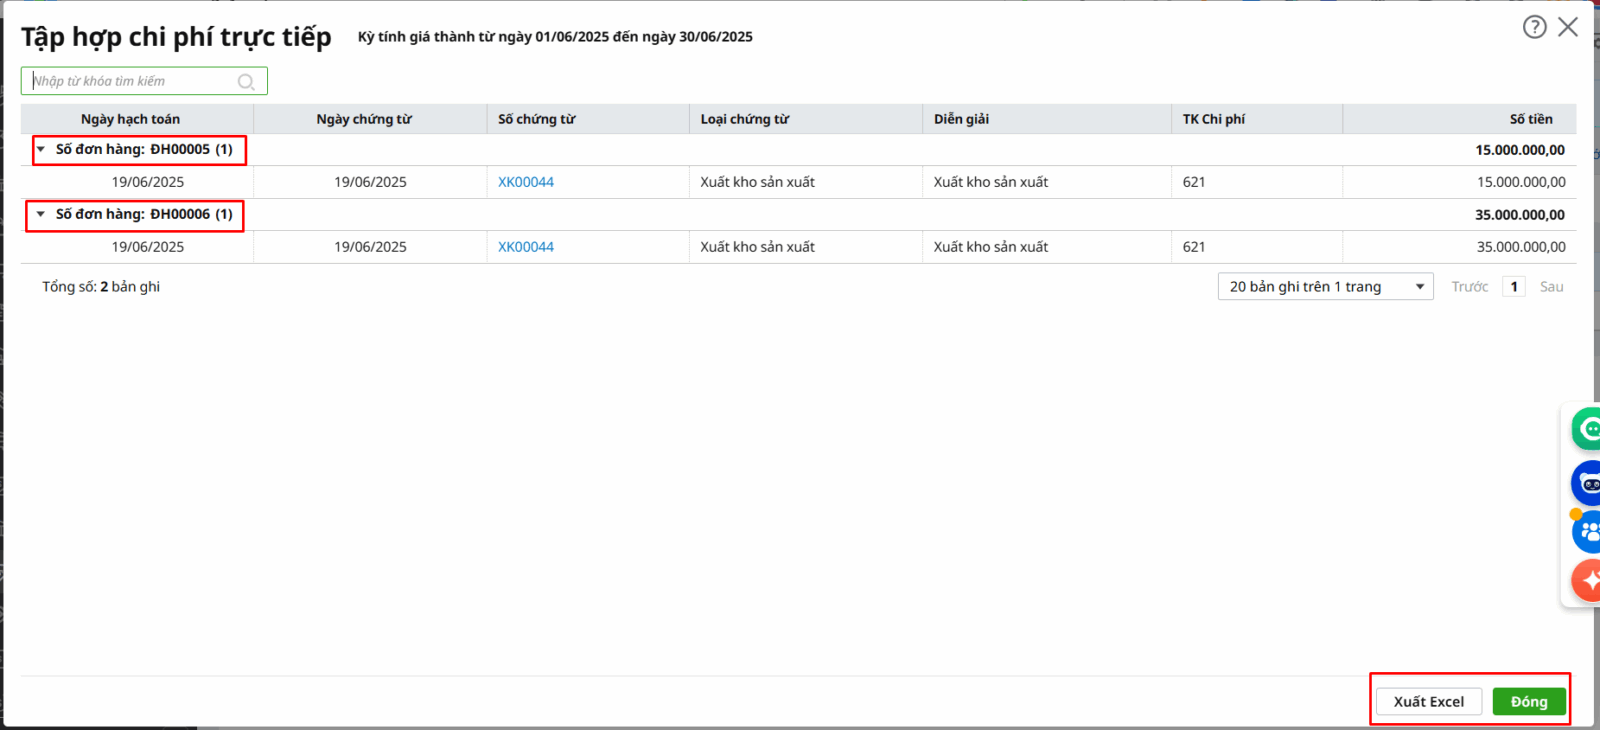The width and height of the screenshot is (1600, 730).
Task: Open the blue community people widget
Action: coord(1587,531)
